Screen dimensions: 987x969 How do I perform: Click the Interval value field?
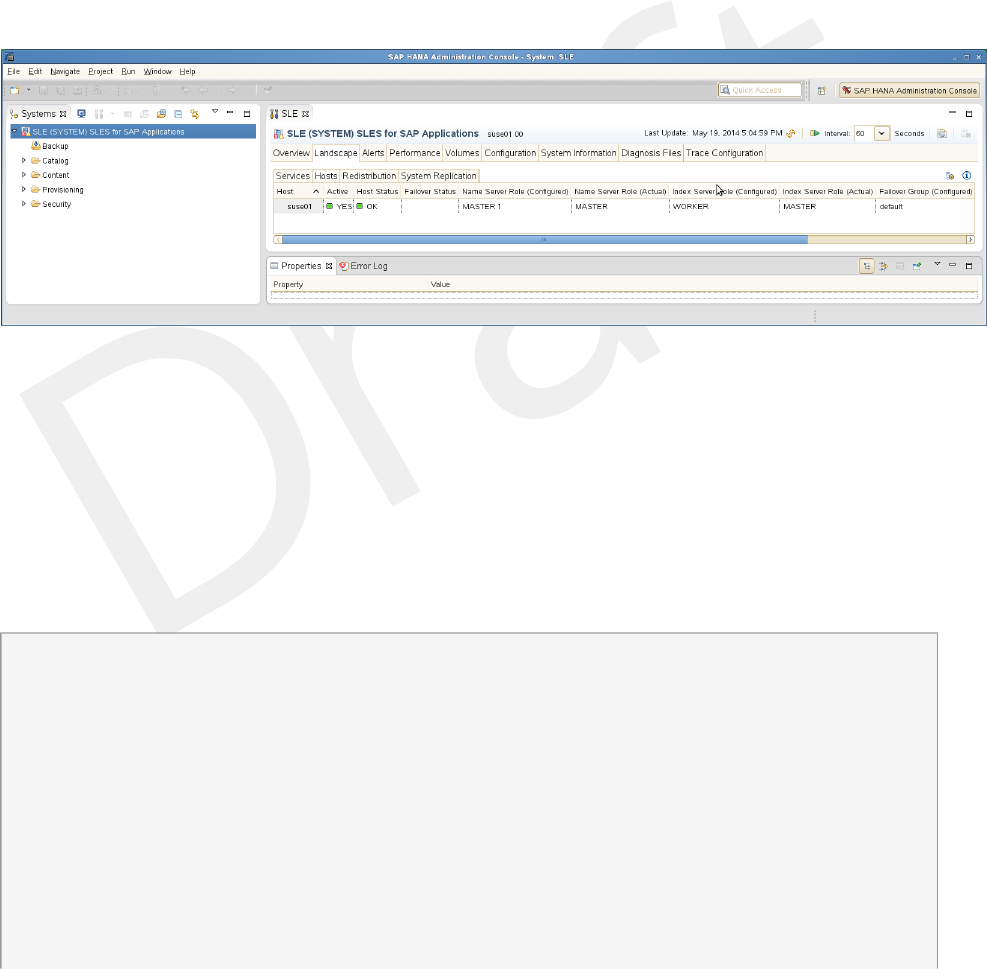pyautogui.click(x=864, y=133)
